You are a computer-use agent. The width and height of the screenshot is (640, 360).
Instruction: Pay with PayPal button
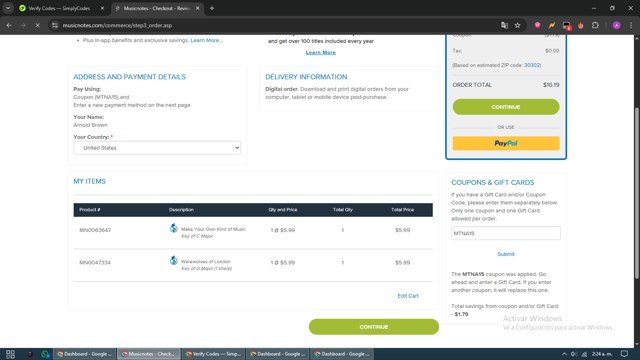(506, 143)
